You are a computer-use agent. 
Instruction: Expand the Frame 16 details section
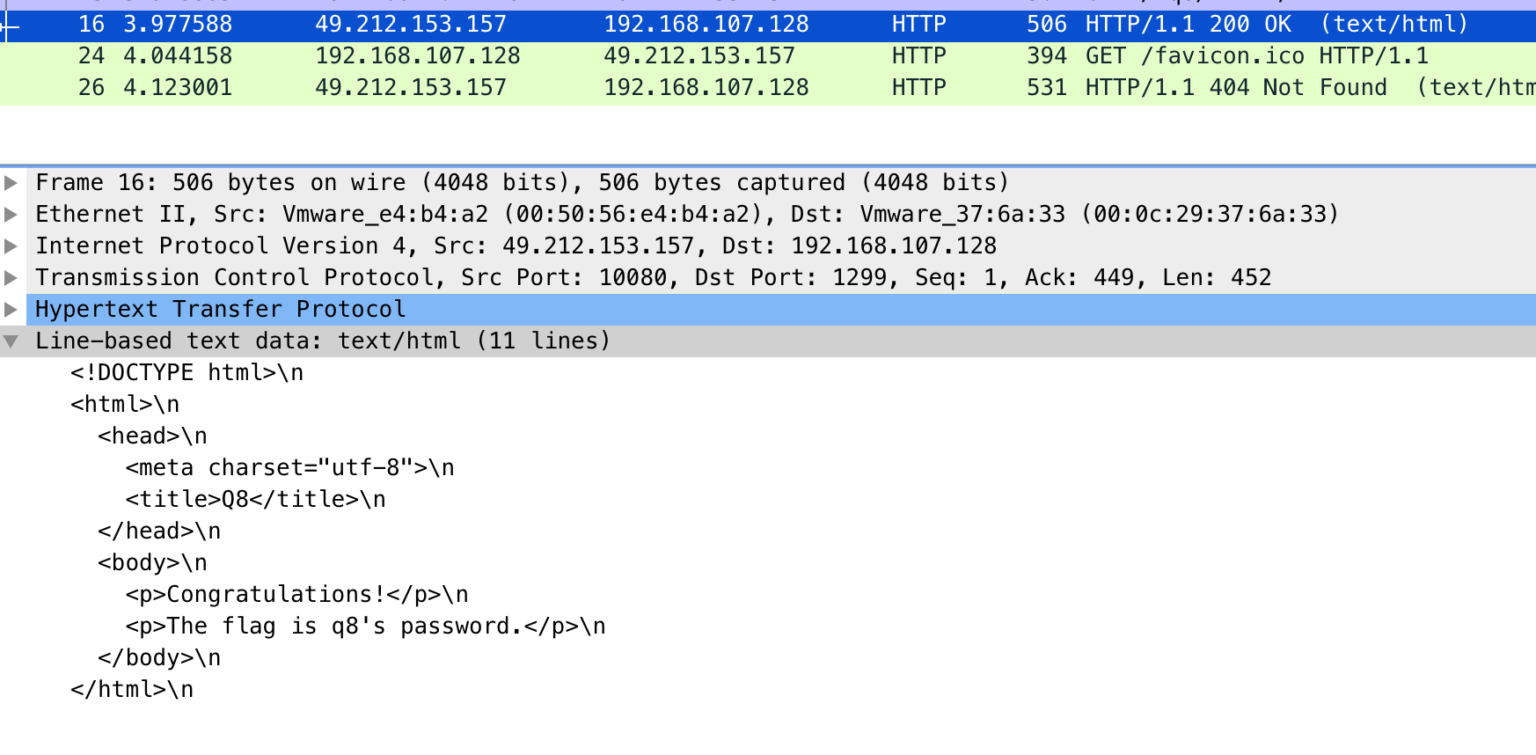(12, 182)
